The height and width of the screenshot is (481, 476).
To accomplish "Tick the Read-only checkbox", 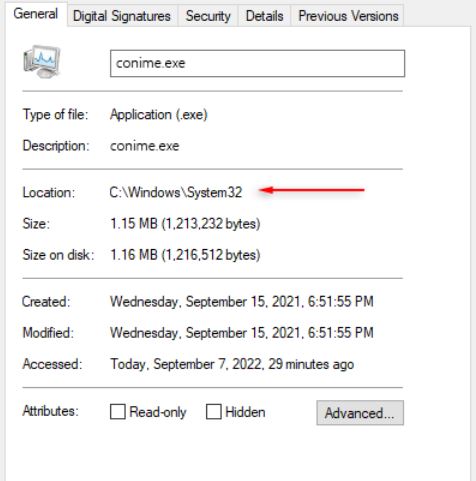I will pyautogui.click(x=118, y=412).
